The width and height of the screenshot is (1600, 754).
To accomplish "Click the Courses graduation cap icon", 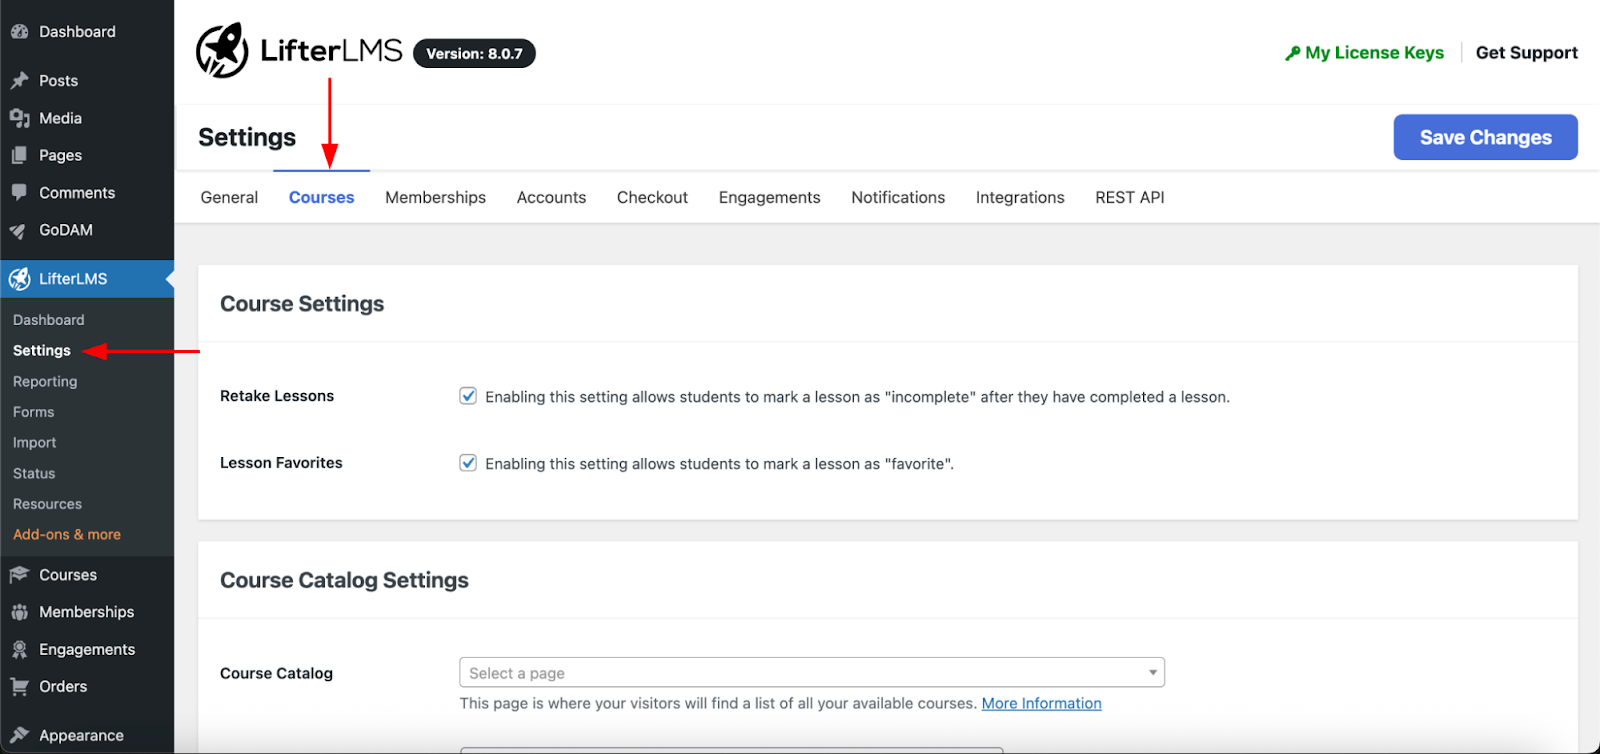I will [19, 575].
